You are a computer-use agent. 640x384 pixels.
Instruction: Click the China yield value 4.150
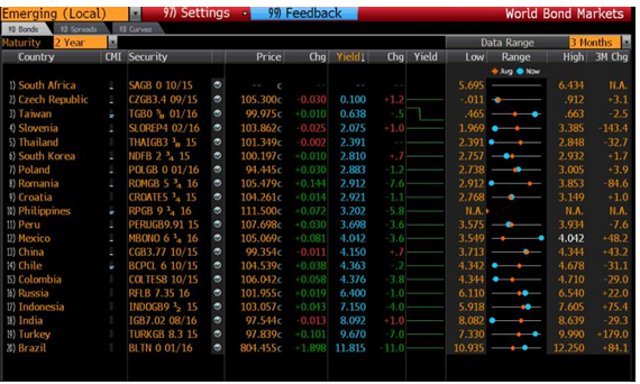click(353, 252)
